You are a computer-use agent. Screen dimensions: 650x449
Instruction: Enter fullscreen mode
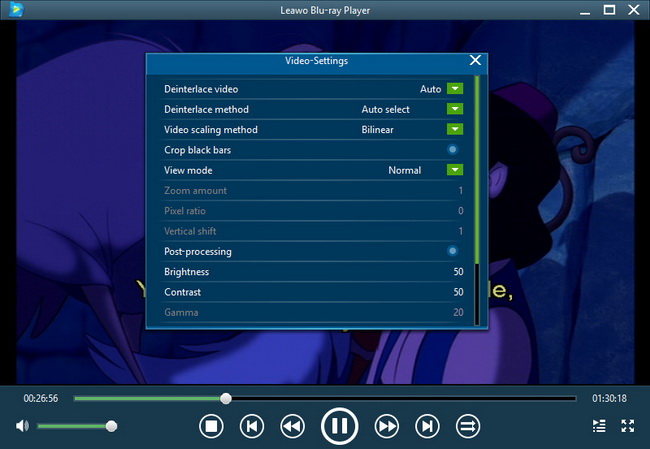(628, 426)
